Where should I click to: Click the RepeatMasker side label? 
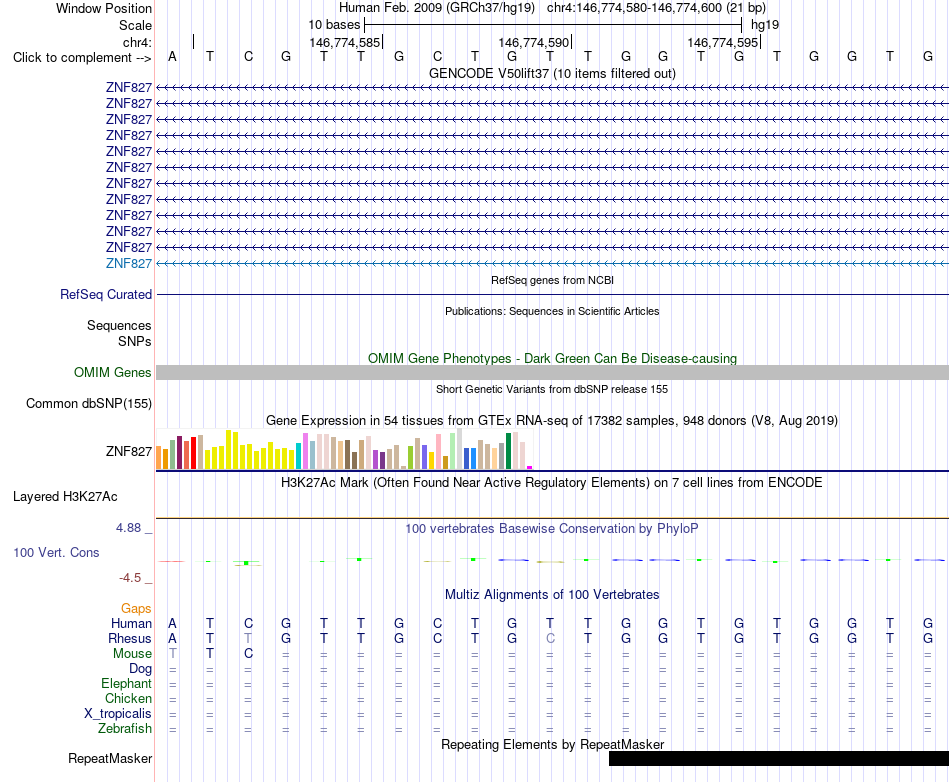click(110, 759)
